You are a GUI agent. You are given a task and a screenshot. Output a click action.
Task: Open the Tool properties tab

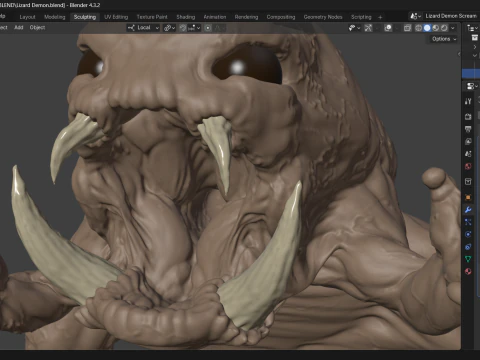pos(468,101)
